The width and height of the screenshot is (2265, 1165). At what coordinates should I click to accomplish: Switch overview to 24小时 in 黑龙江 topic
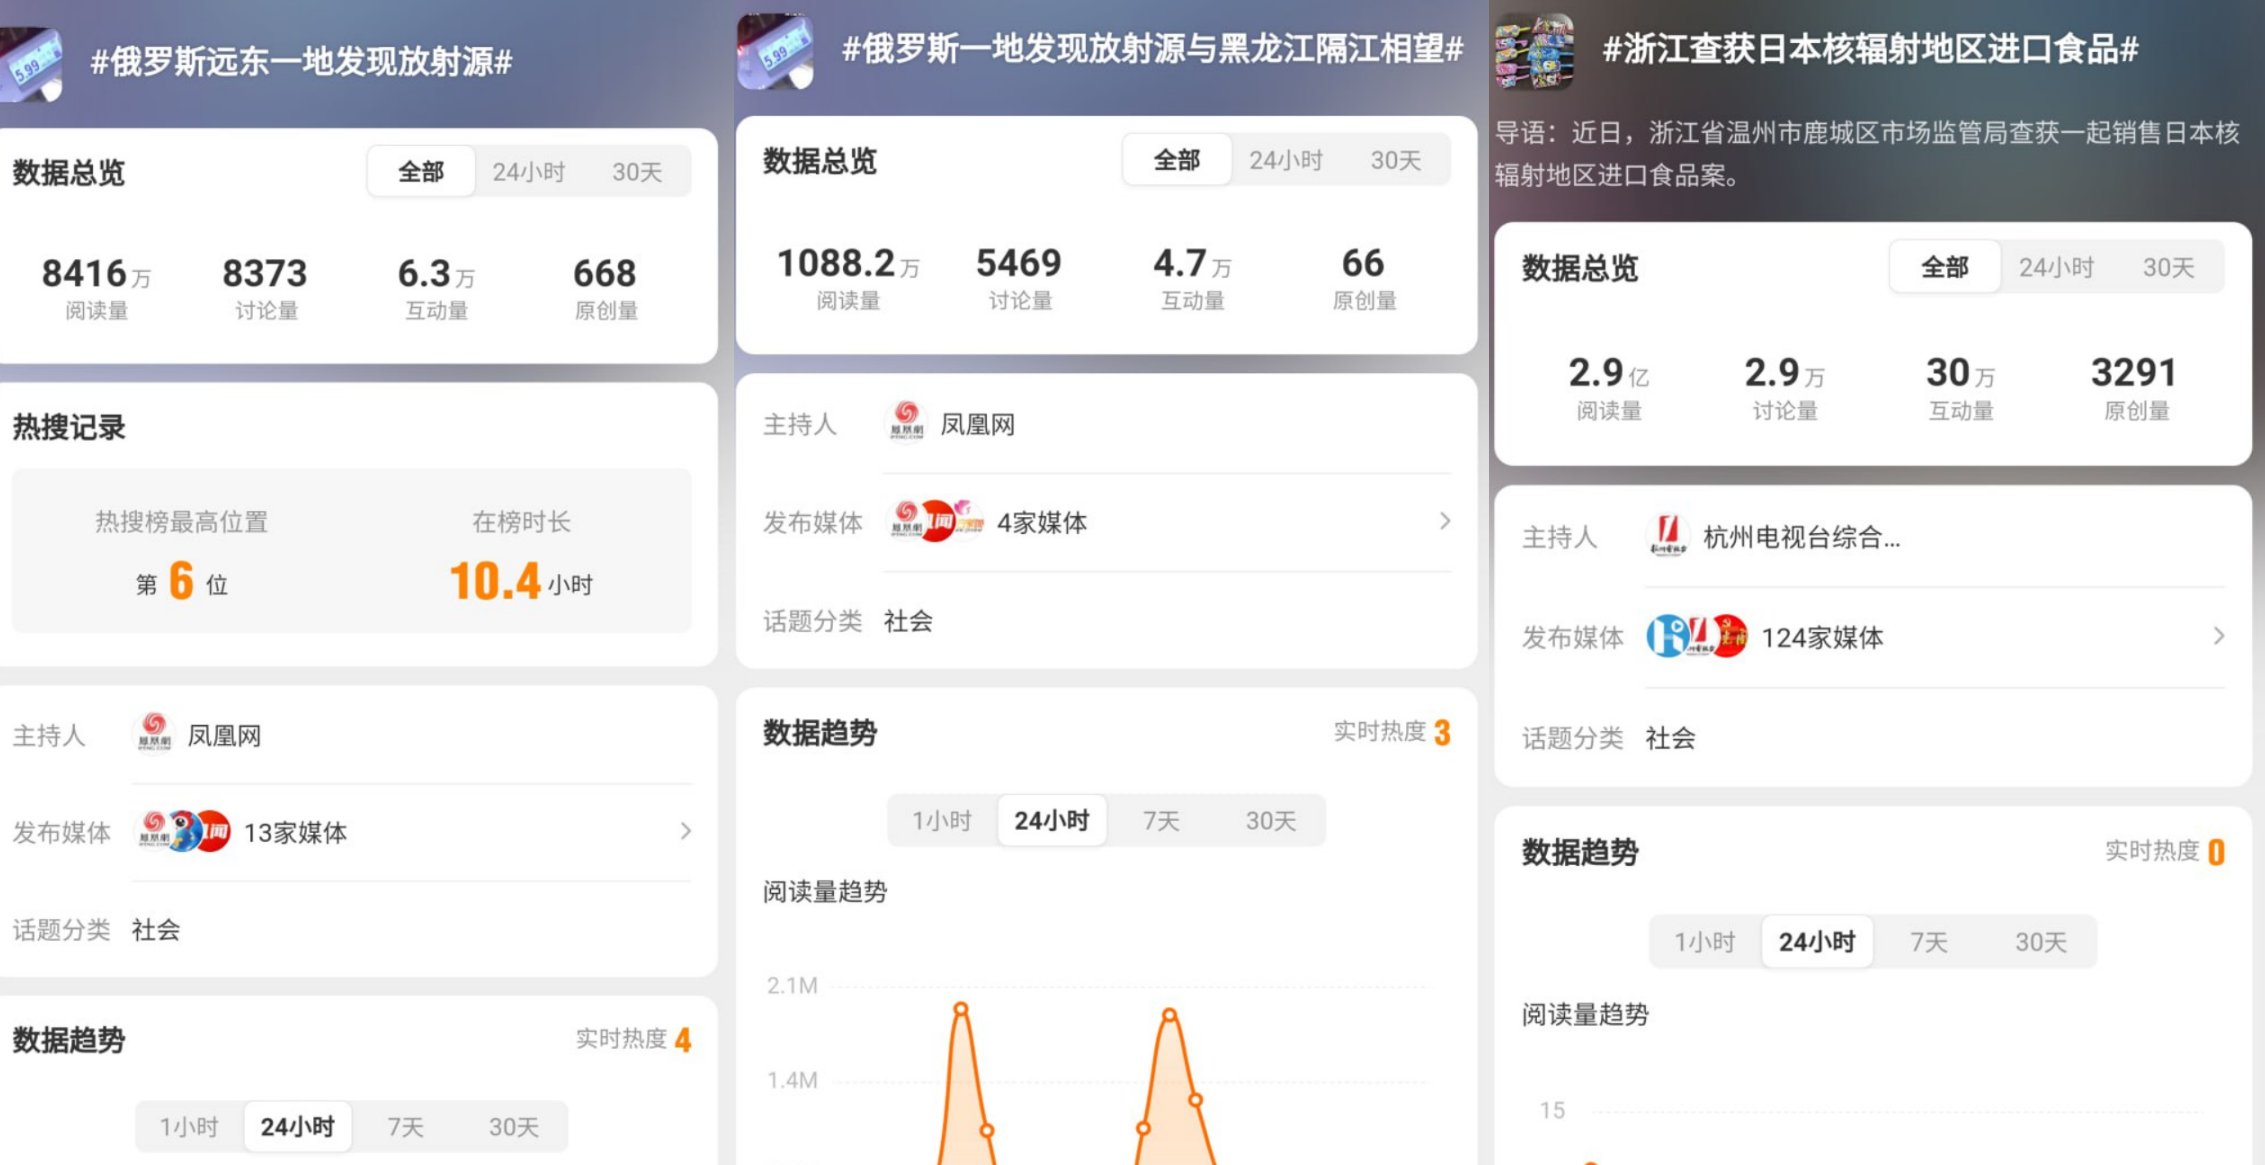(1286, 160)
